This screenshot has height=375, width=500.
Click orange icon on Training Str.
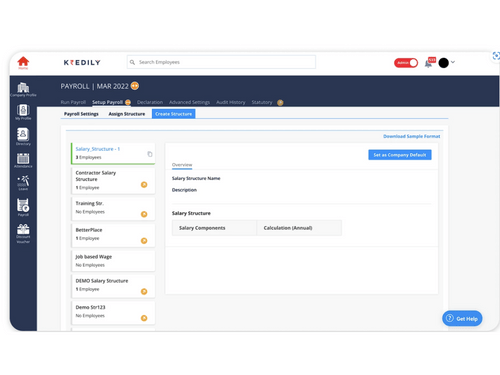(144, 214)
